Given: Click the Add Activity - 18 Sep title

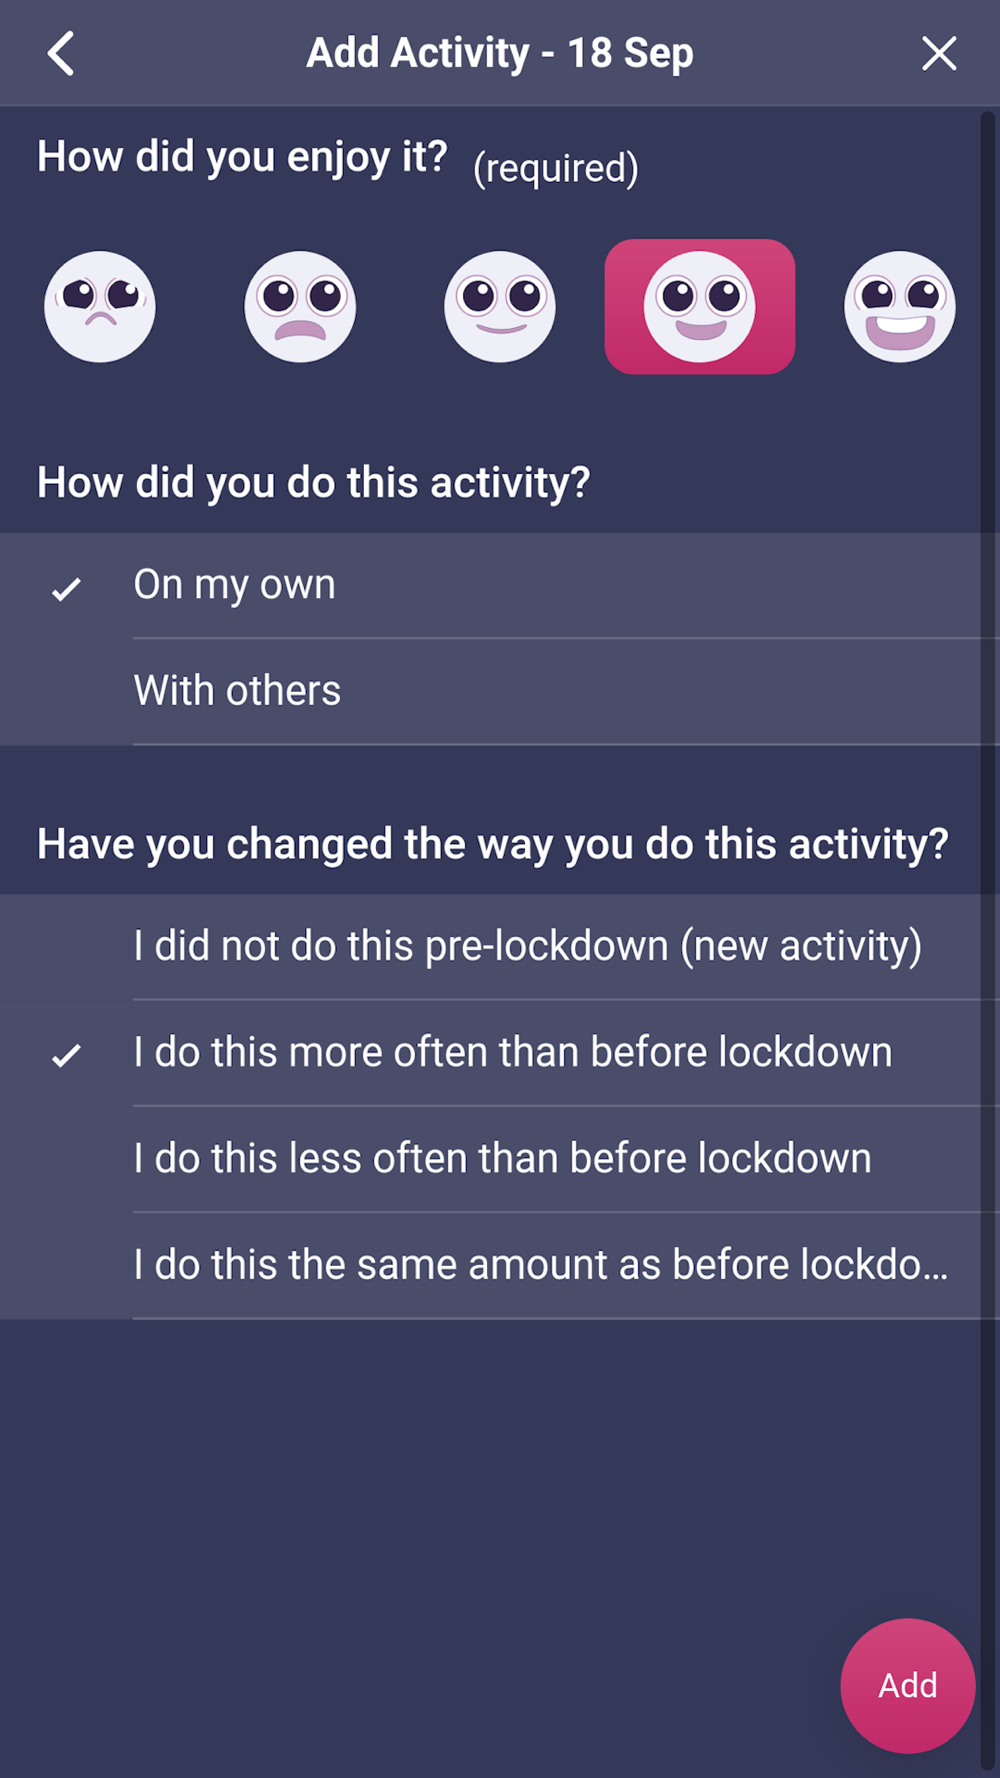Looking at the screenshot, I should pyautogui.click(x=500, y=53).
